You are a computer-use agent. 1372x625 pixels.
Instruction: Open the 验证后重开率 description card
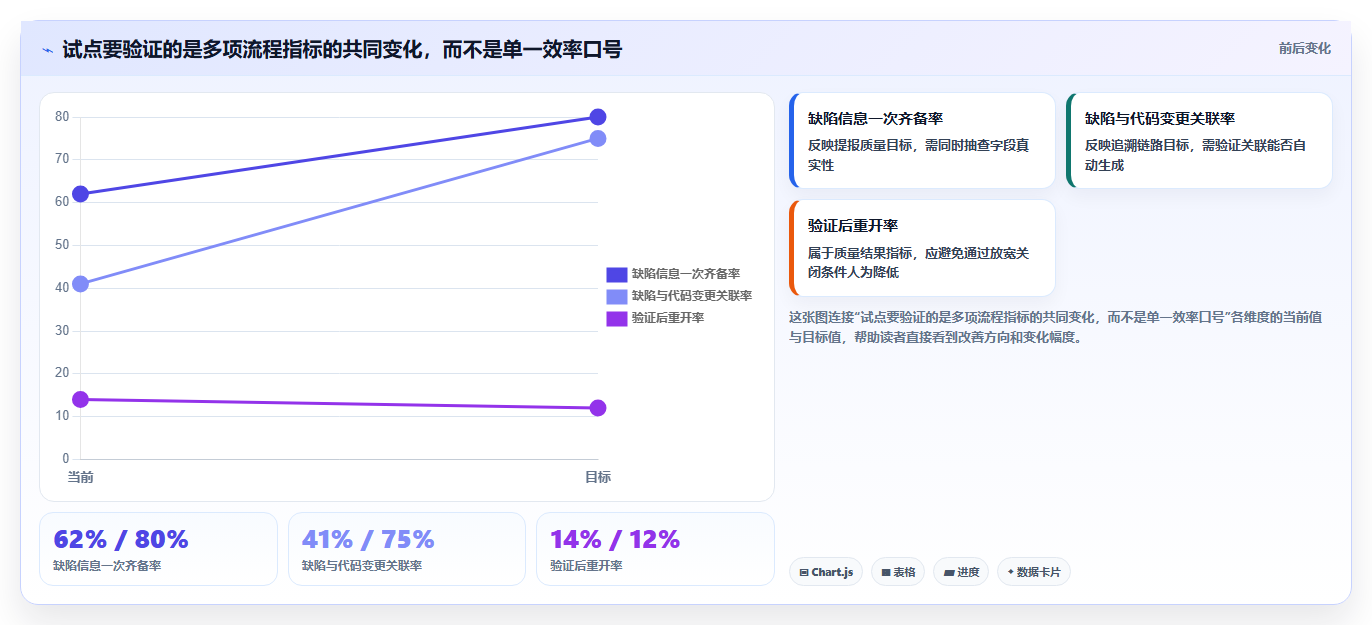pos(922,248)
